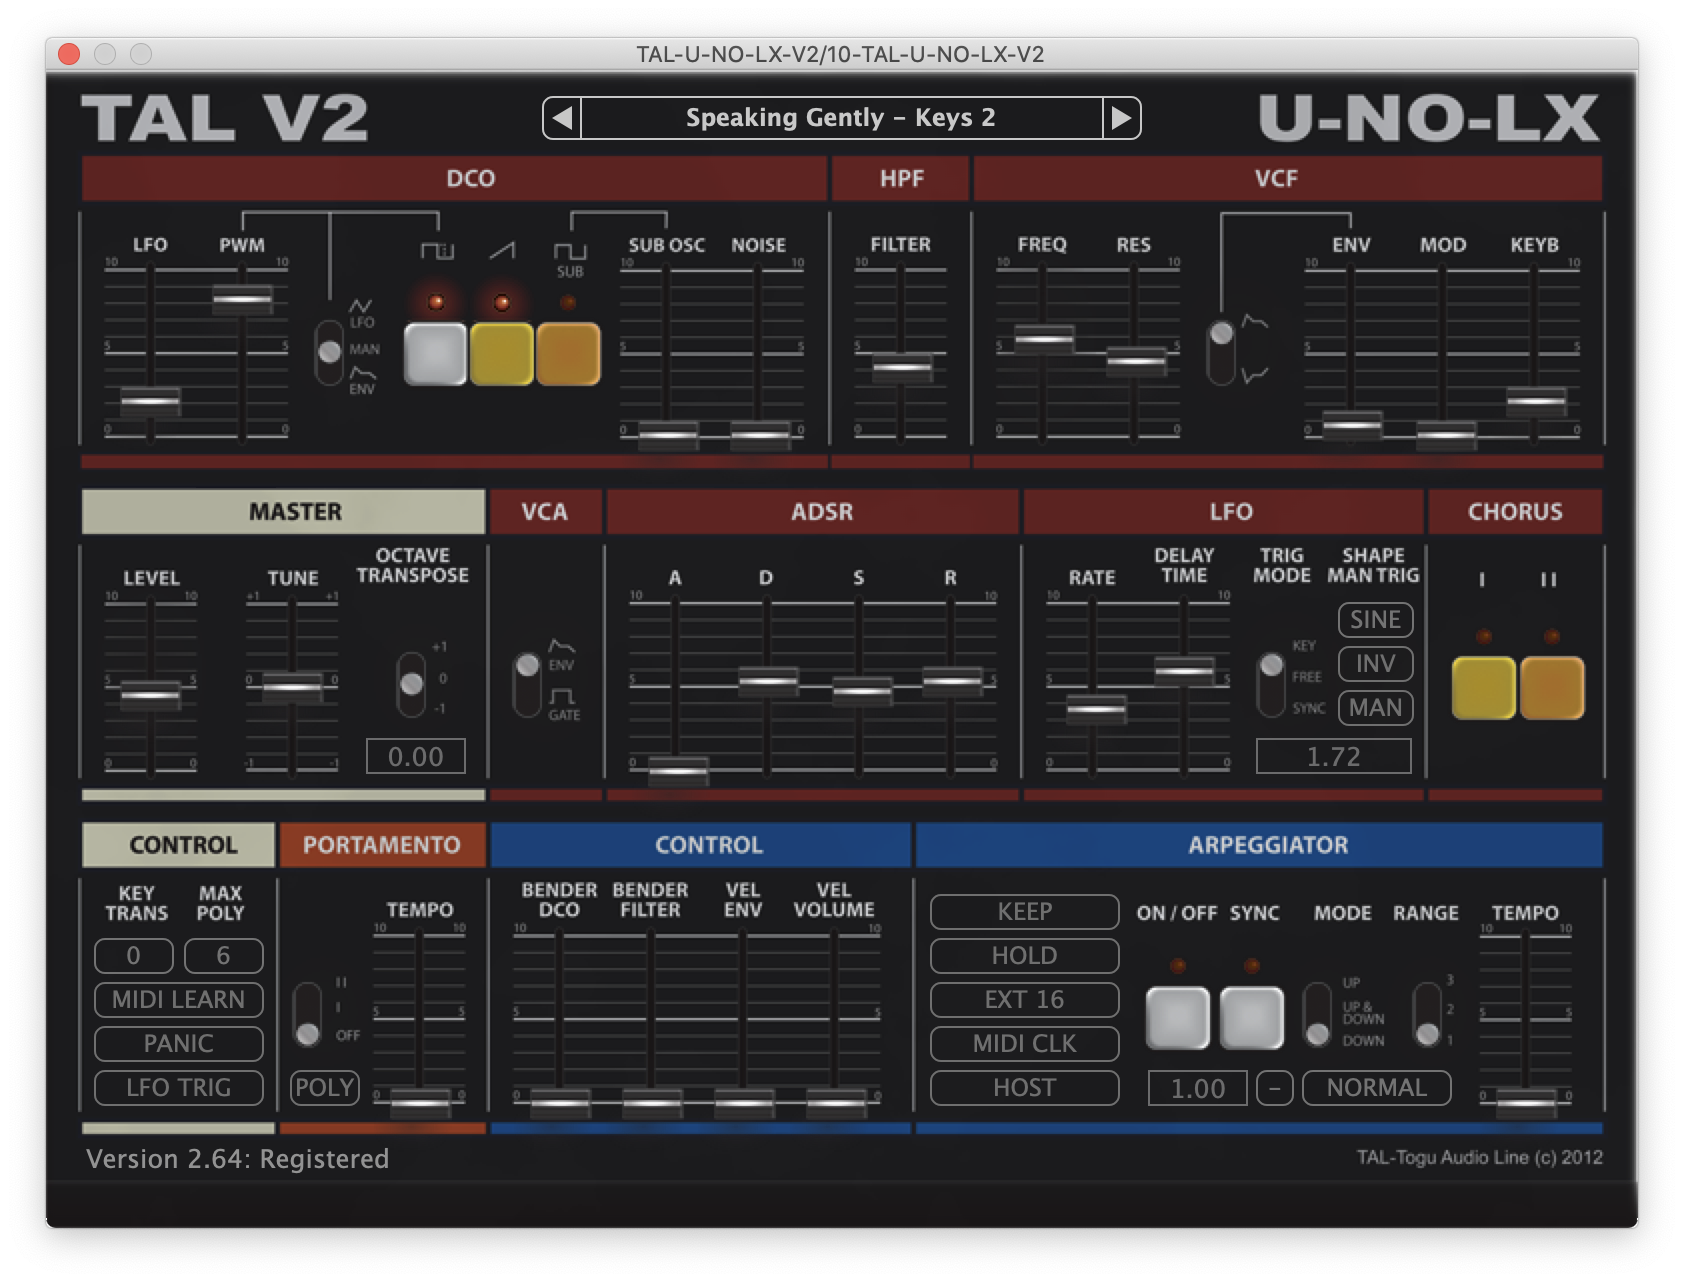This screenshot has width=1684, height=1282.
Task: Toggle the arpeggiator SYNC button
Action: (1252, 1018)
